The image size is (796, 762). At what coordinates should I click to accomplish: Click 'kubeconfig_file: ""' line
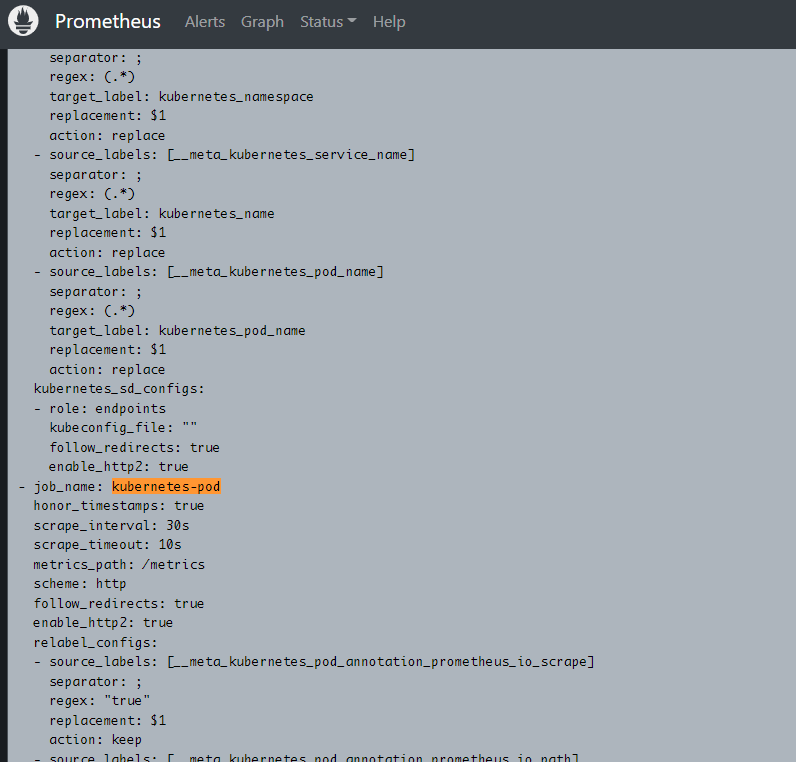click(x=123, y=427)
